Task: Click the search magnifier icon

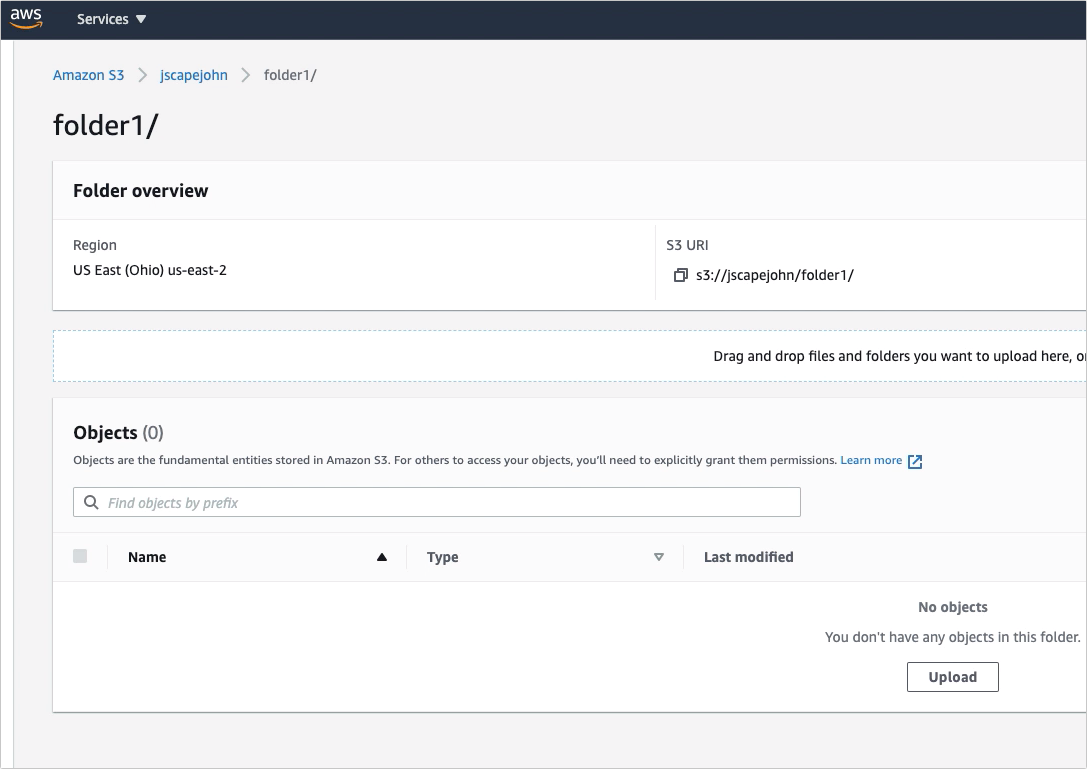Action: (91, 502)
